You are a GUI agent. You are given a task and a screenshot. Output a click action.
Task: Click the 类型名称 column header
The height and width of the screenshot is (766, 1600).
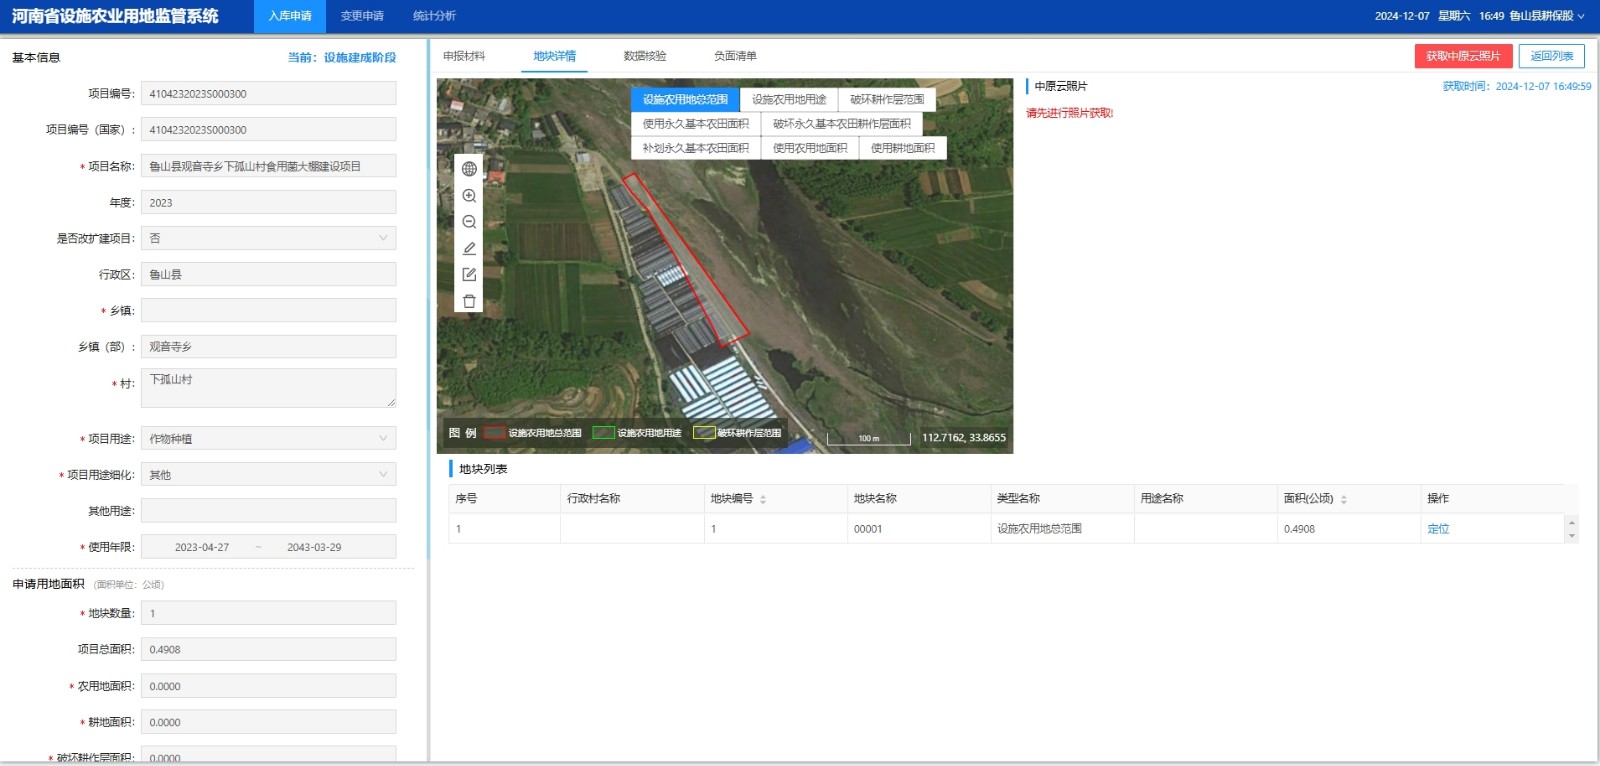tap(1062, 498)
